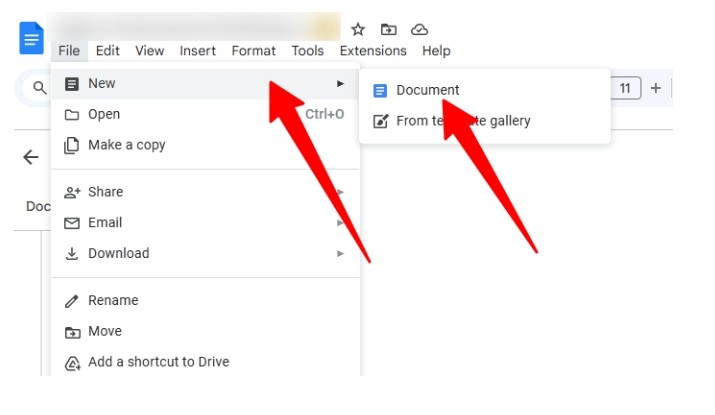Viewport: 715px width, 415px height.
Task: Click the move to folder icon
Action: point(389,30)
